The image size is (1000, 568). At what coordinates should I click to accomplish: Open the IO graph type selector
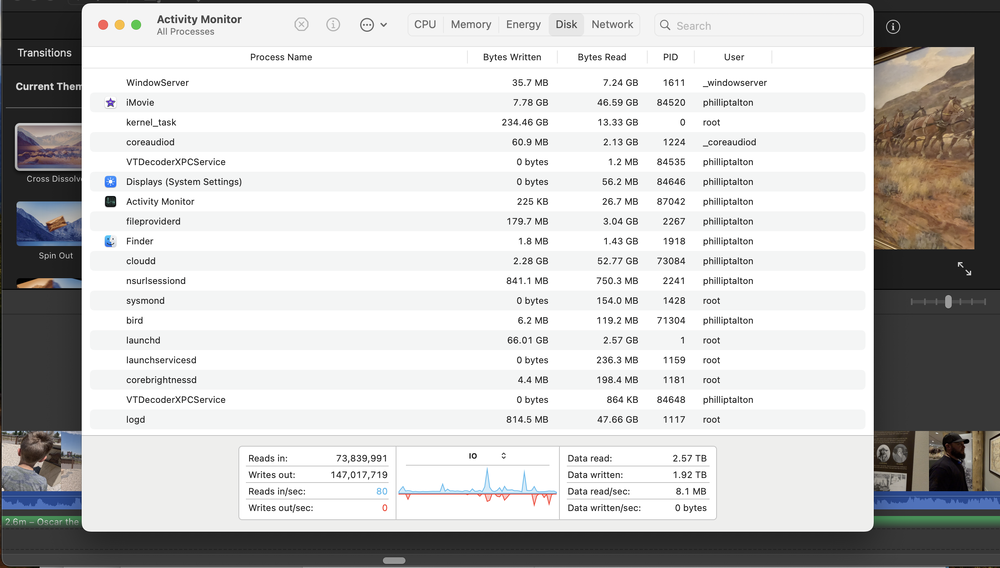(487, 456)
